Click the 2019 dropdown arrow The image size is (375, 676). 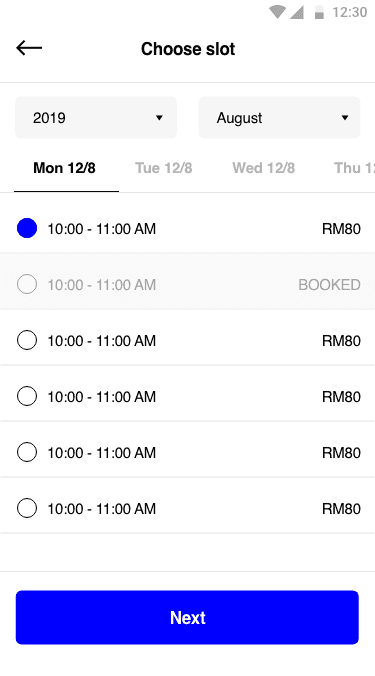[x=159, y=118]
